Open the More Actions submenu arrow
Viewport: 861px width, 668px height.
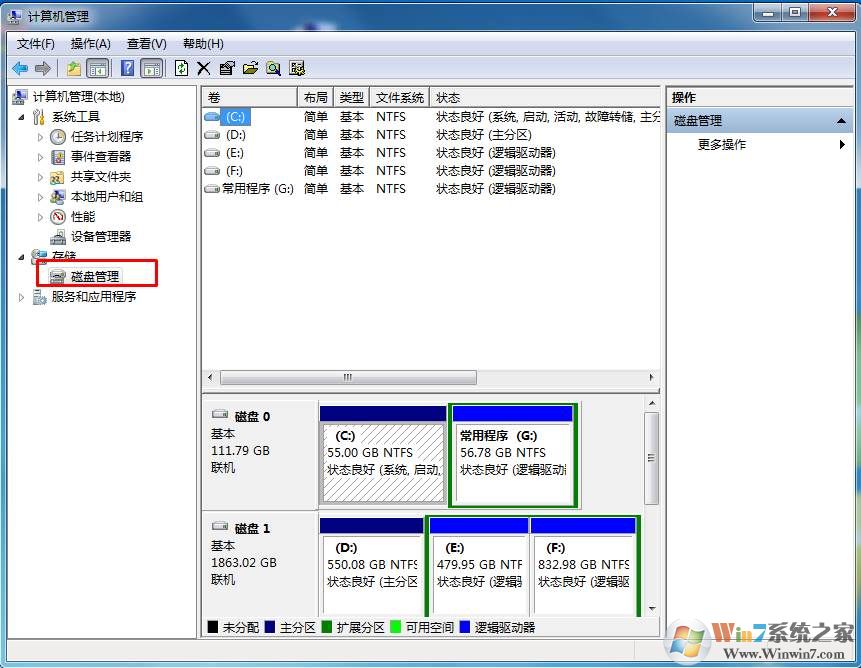click(x=842, y=145)
